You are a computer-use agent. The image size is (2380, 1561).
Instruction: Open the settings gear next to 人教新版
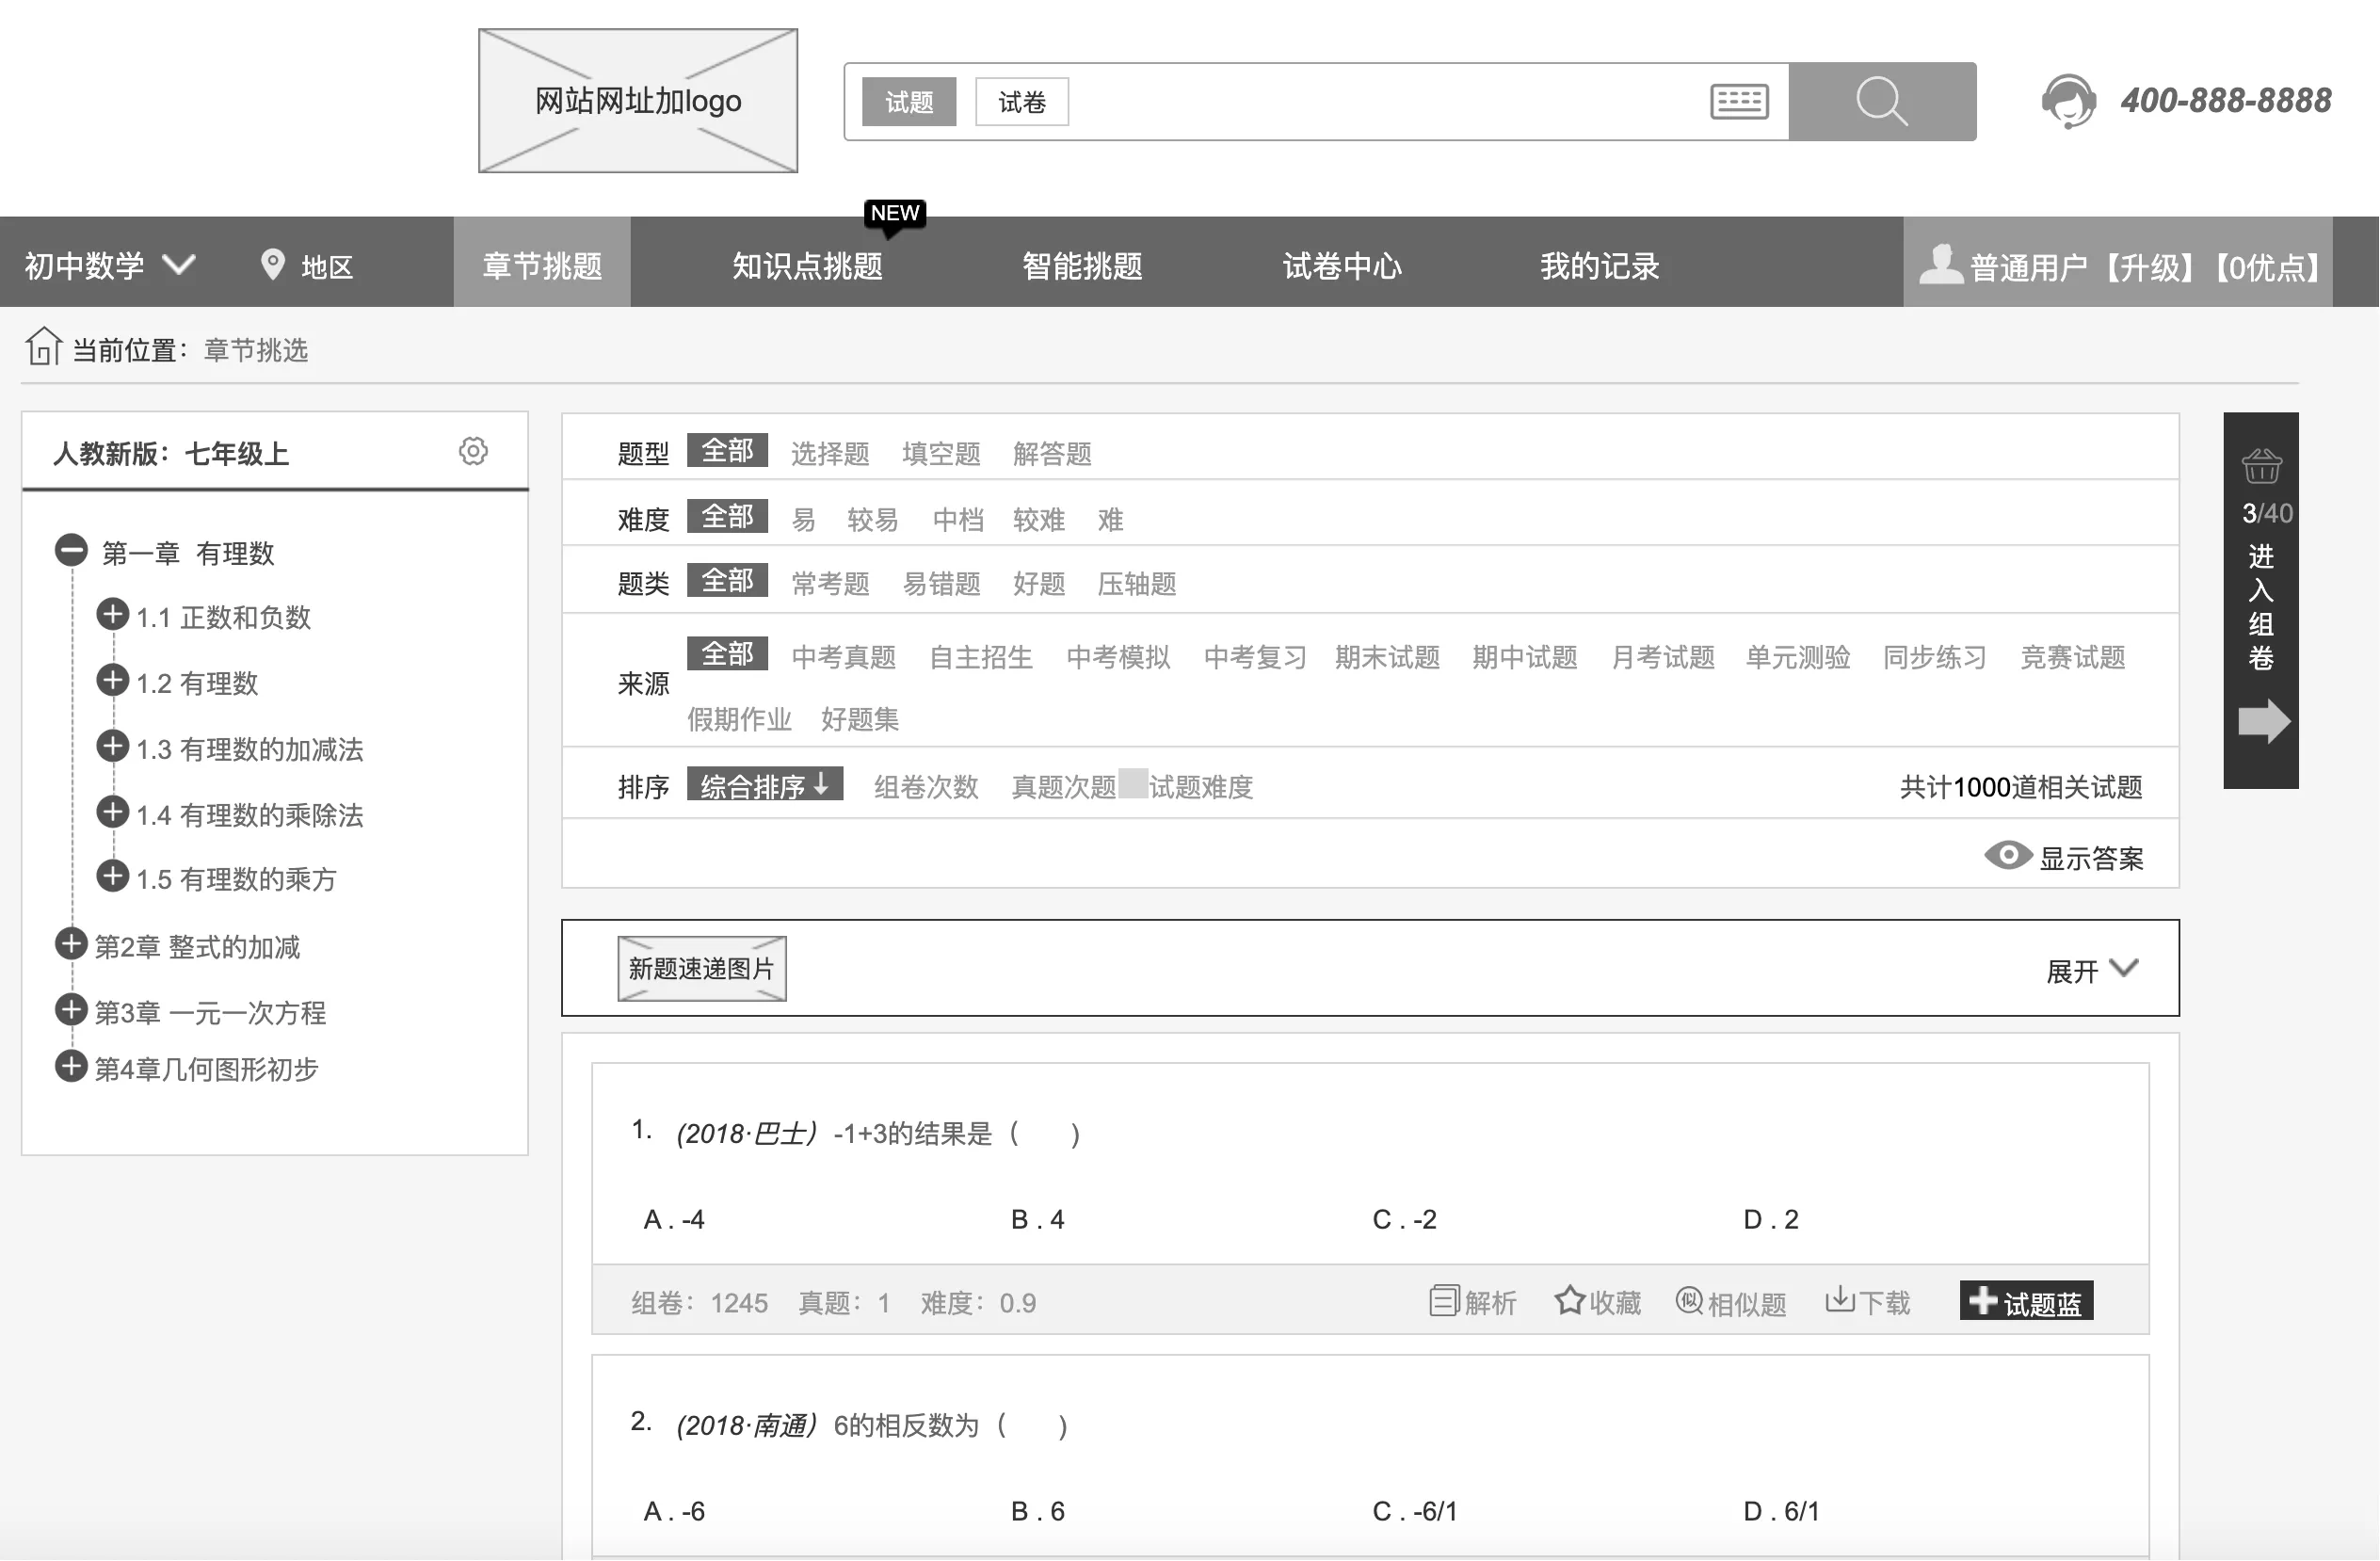(x=473, y=451)
